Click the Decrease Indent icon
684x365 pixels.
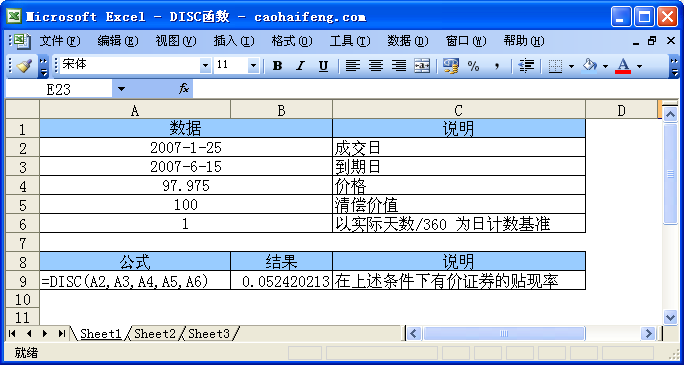click(527, 66)
